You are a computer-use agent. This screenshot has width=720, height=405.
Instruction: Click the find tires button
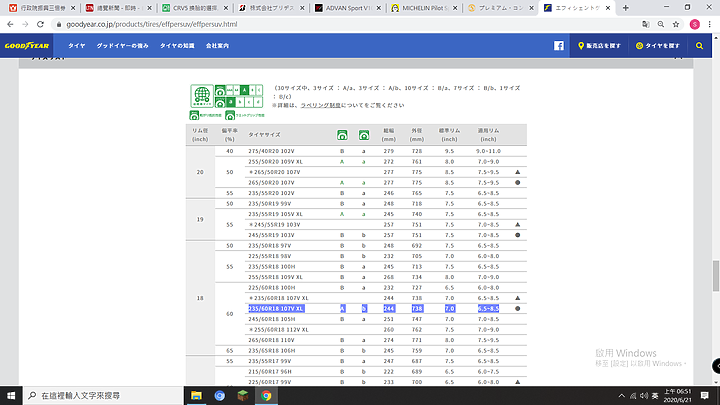pyautogui.click(x=658, y=45)
